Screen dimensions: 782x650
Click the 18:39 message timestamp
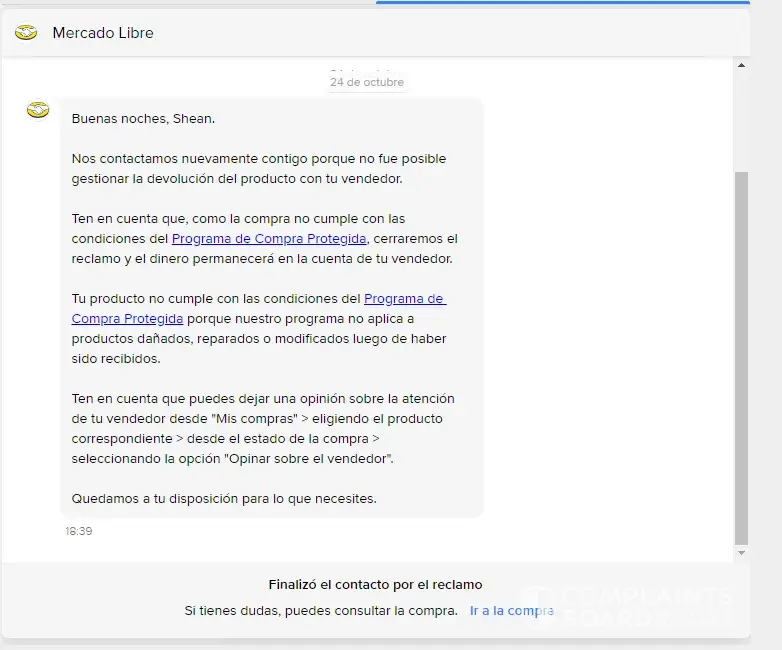point(79,531)
